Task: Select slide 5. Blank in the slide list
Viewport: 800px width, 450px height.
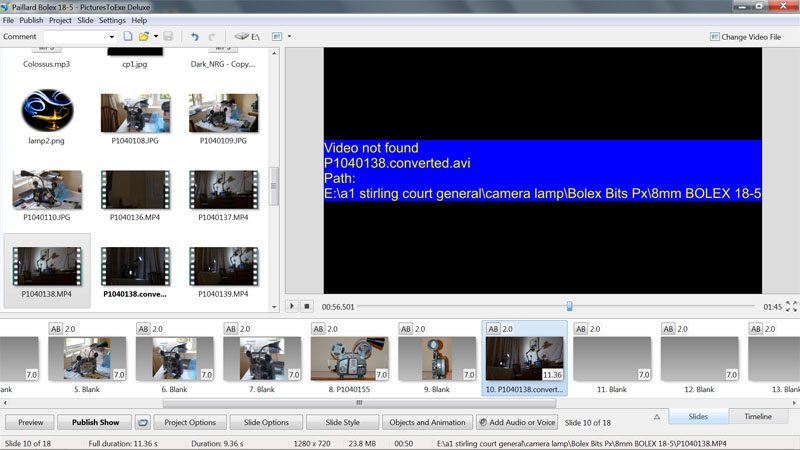Action: point(87,359)
